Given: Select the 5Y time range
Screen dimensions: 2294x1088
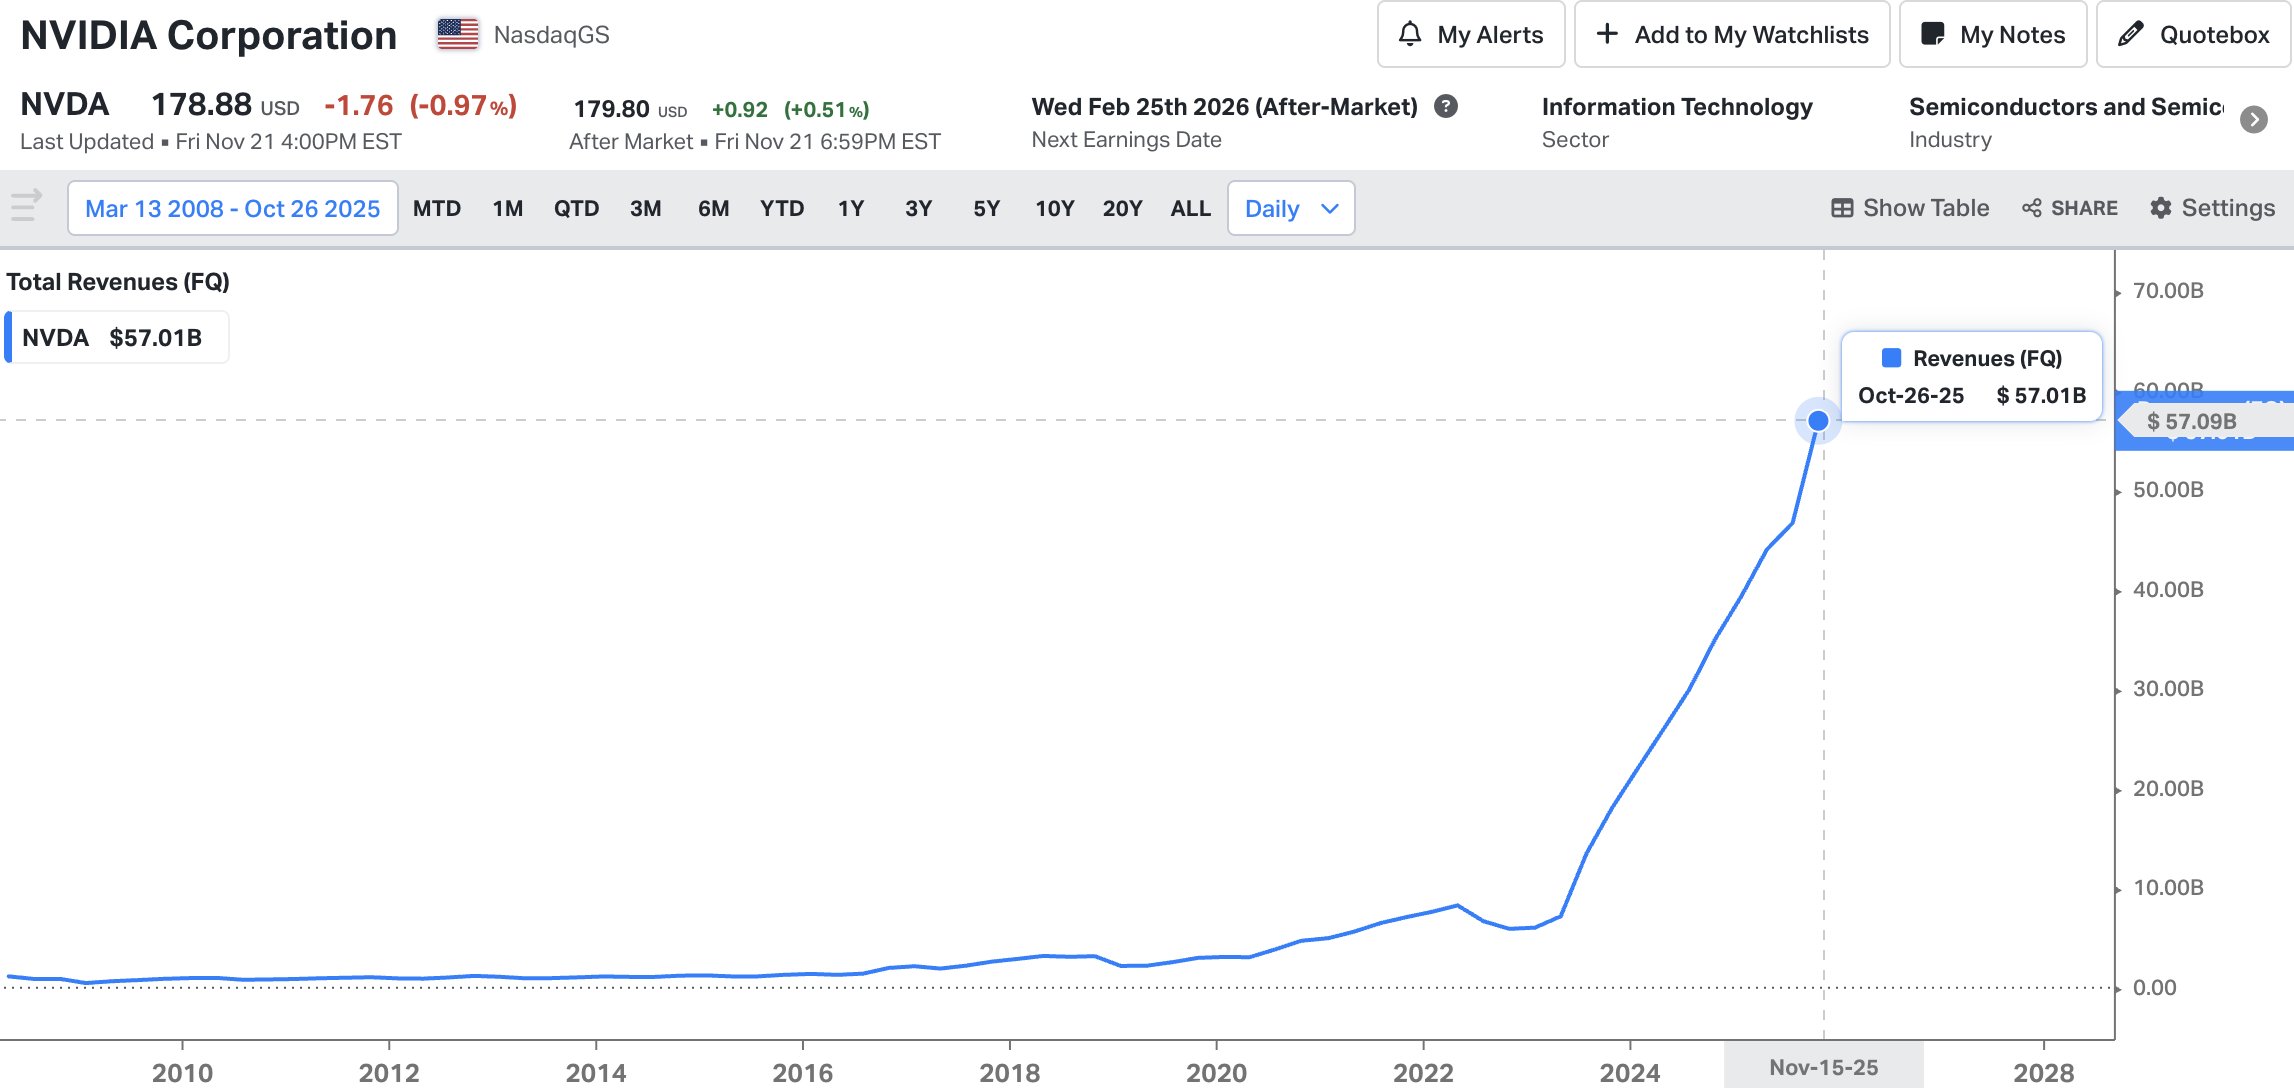Looking at the screenshot, I should point(986,208).
